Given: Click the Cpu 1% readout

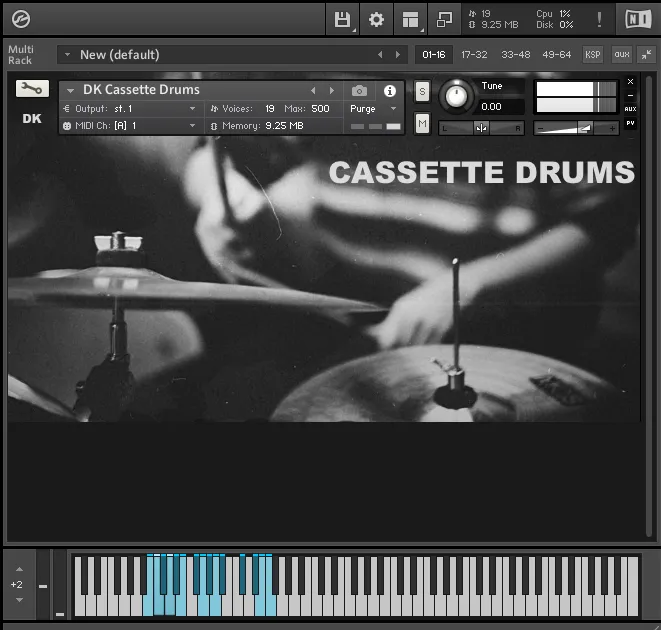Looking at the screenshot, I should [x=554, y=14].
